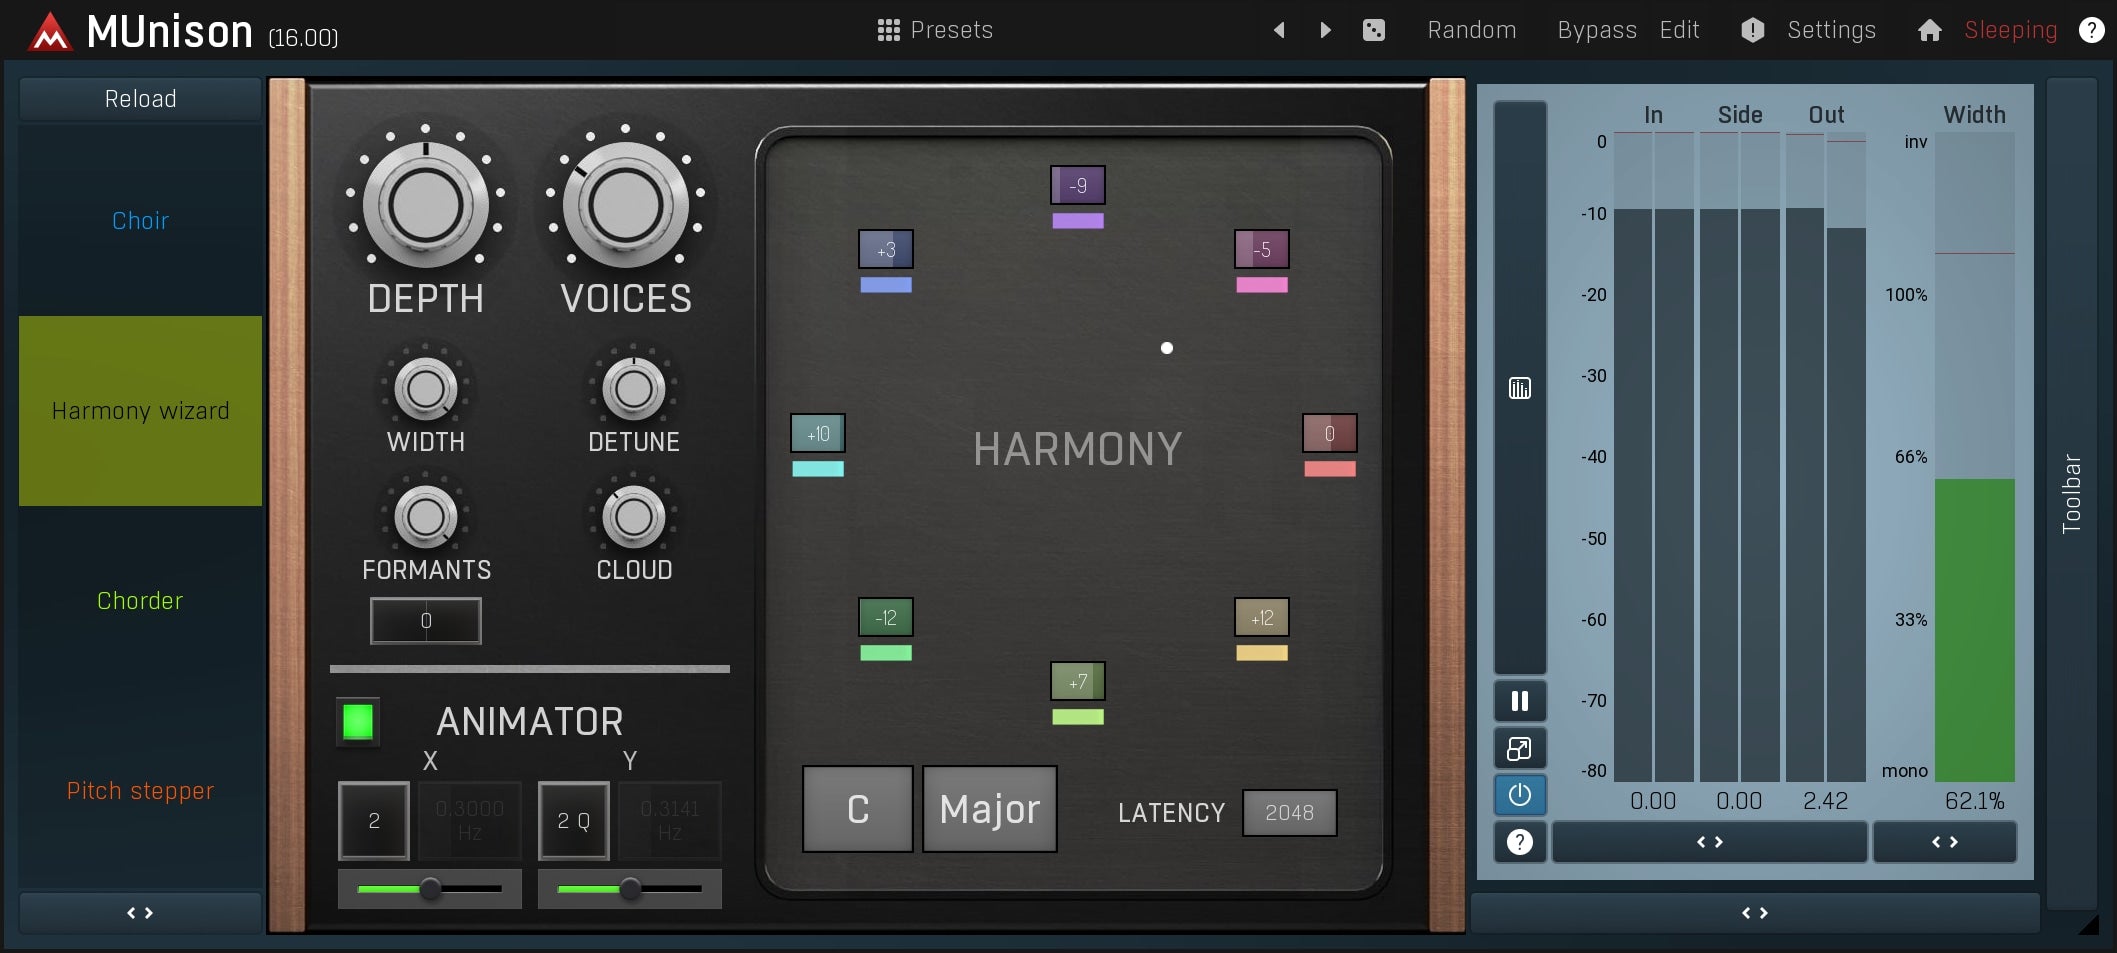Click the random preset dice icon
Screen dimensions: 2117x953
click(x=1374, y=30)
